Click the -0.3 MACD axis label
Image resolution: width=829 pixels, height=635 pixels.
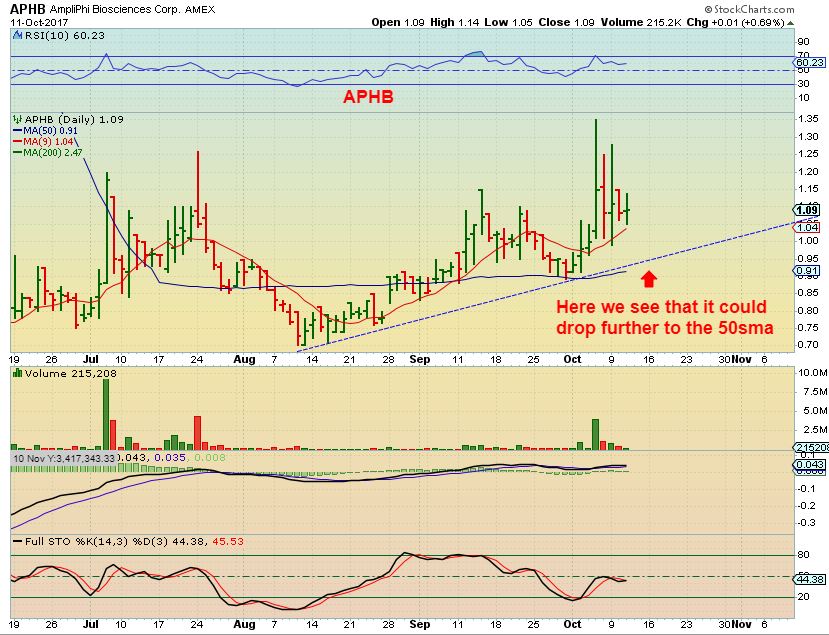click(x=807, y=522)
